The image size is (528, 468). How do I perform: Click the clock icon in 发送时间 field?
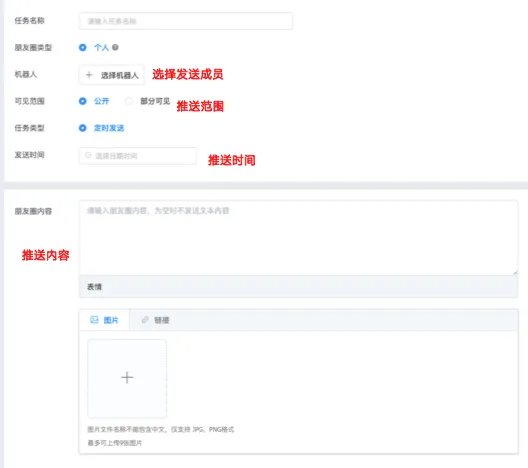click(88, 155)
